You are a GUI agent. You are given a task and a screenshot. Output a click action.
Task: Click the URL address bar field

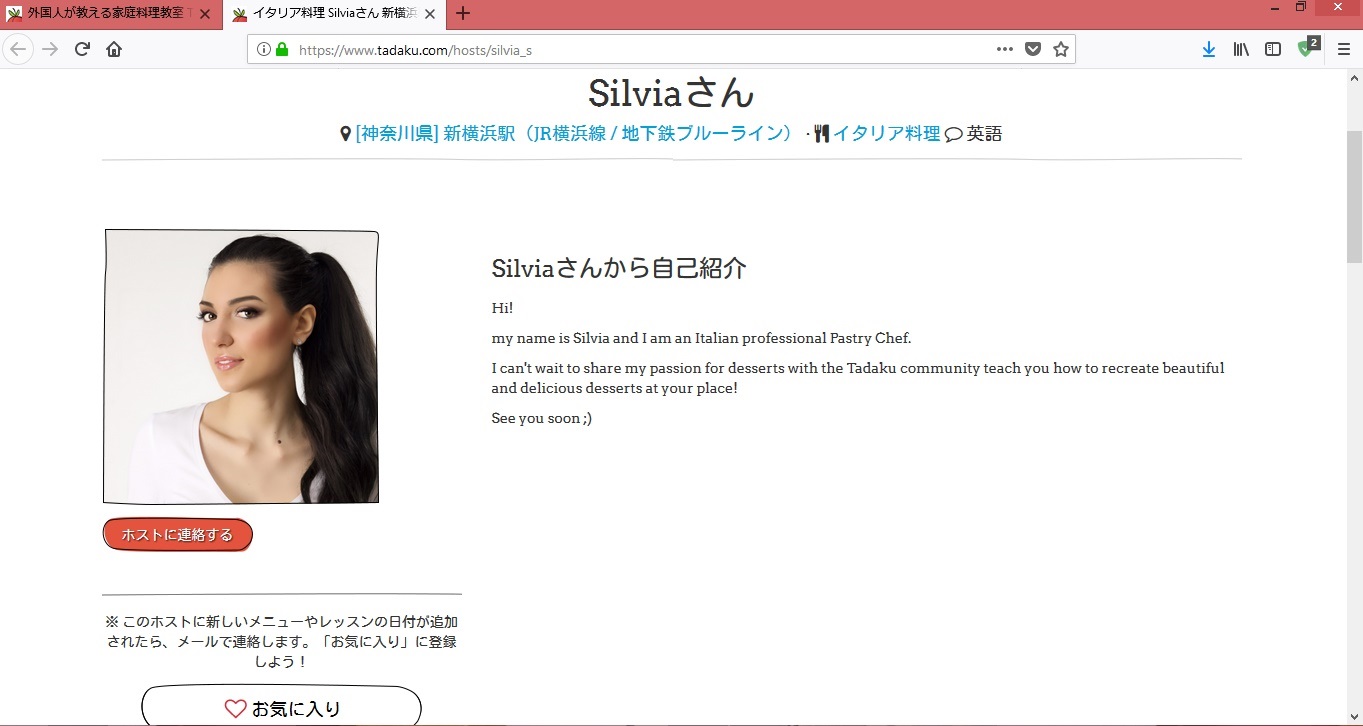[x=640, y=49]
